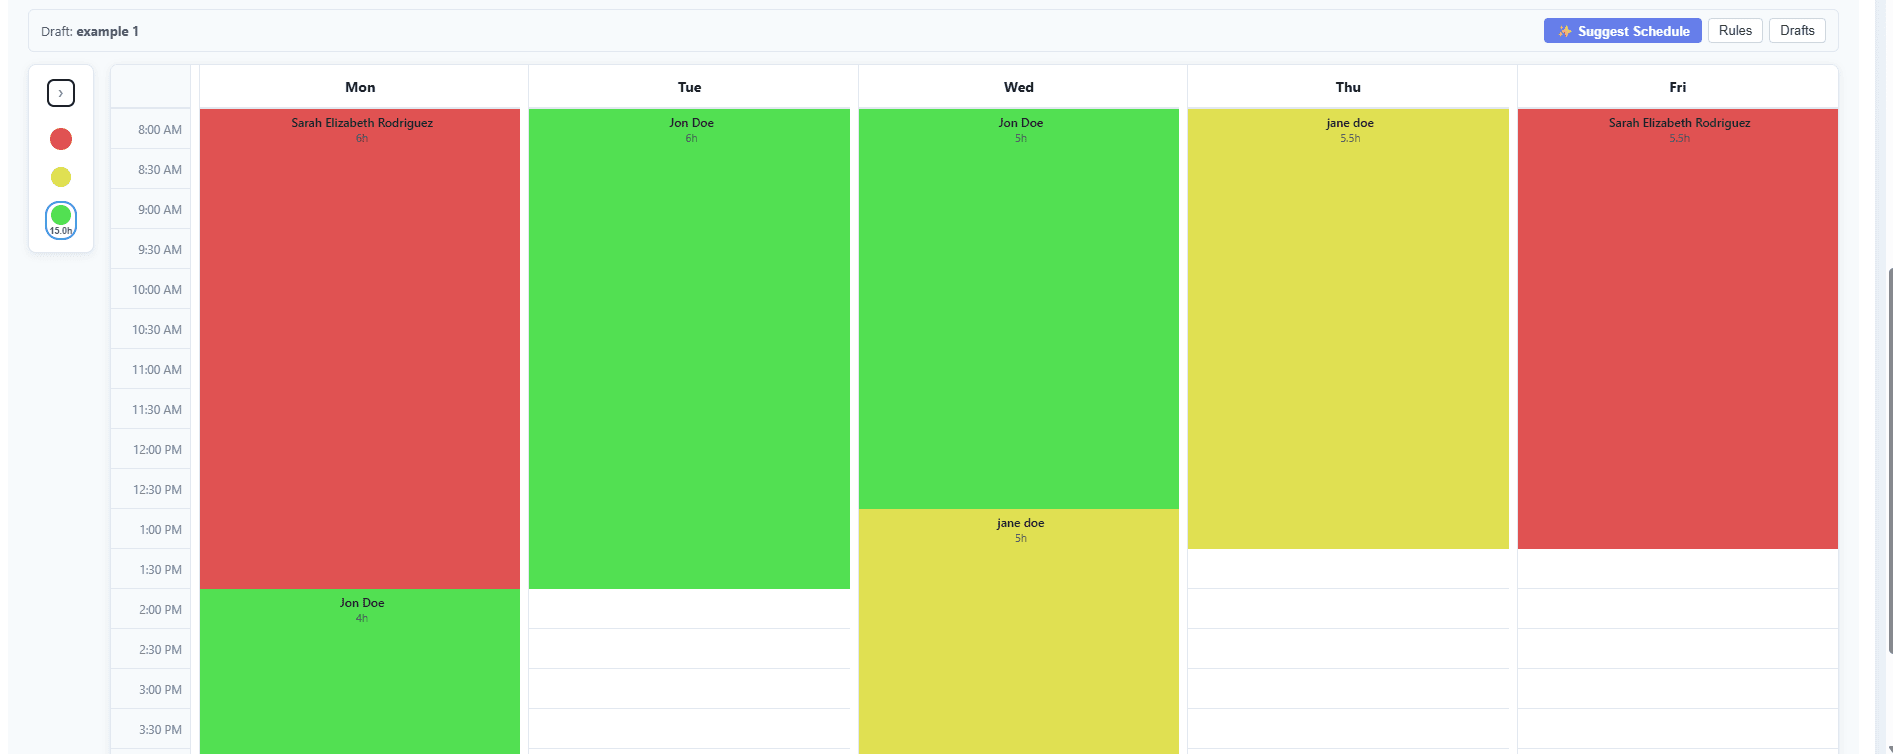The image size is (1893, 754).
Task: Click the empty Thursday 2:00 PM slot
Action: tap(1348, 609)
